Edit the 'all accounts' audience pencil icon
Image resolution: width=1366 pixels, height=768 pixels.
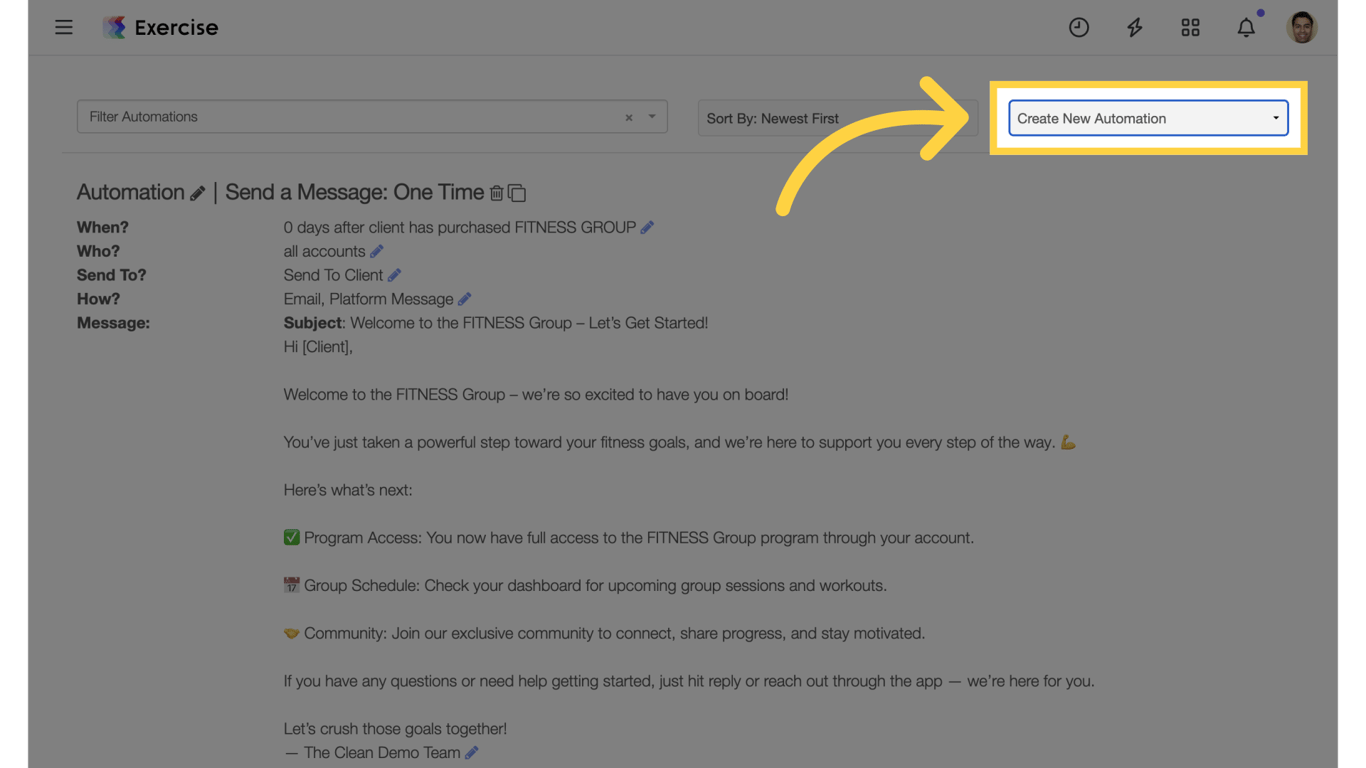pos(377,251)
